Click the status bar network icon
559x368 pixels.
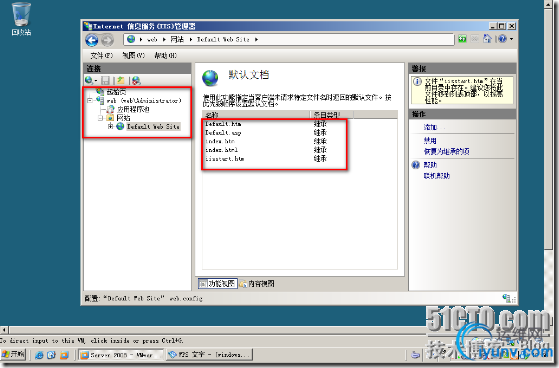tap(507, 298)
